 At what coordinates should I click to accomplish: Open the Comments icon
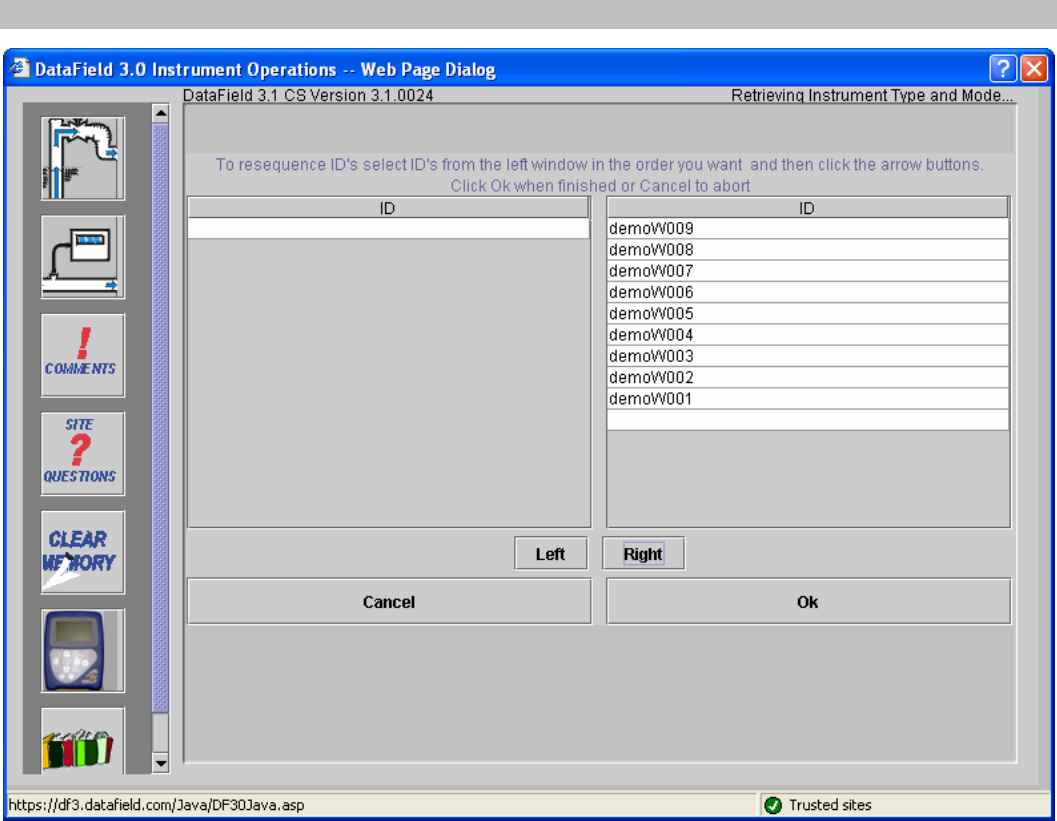coord(83,355)
